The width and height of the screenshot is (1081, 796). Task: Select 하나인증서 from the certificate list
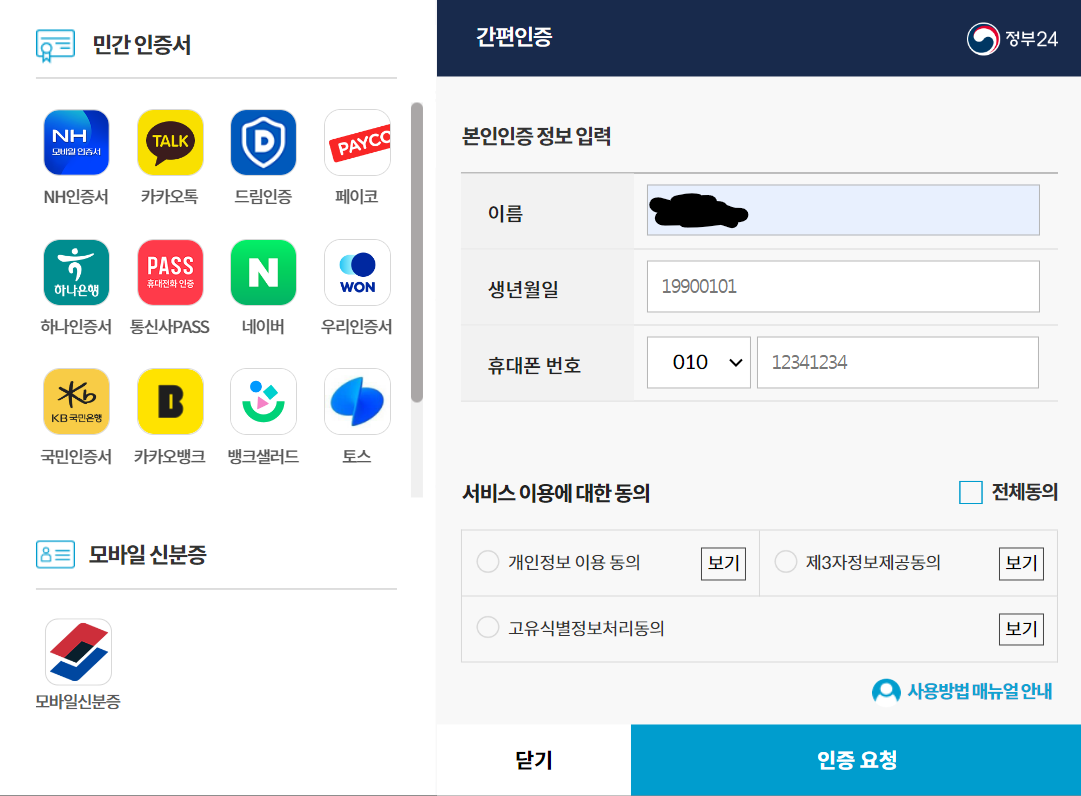click(77, 271)
